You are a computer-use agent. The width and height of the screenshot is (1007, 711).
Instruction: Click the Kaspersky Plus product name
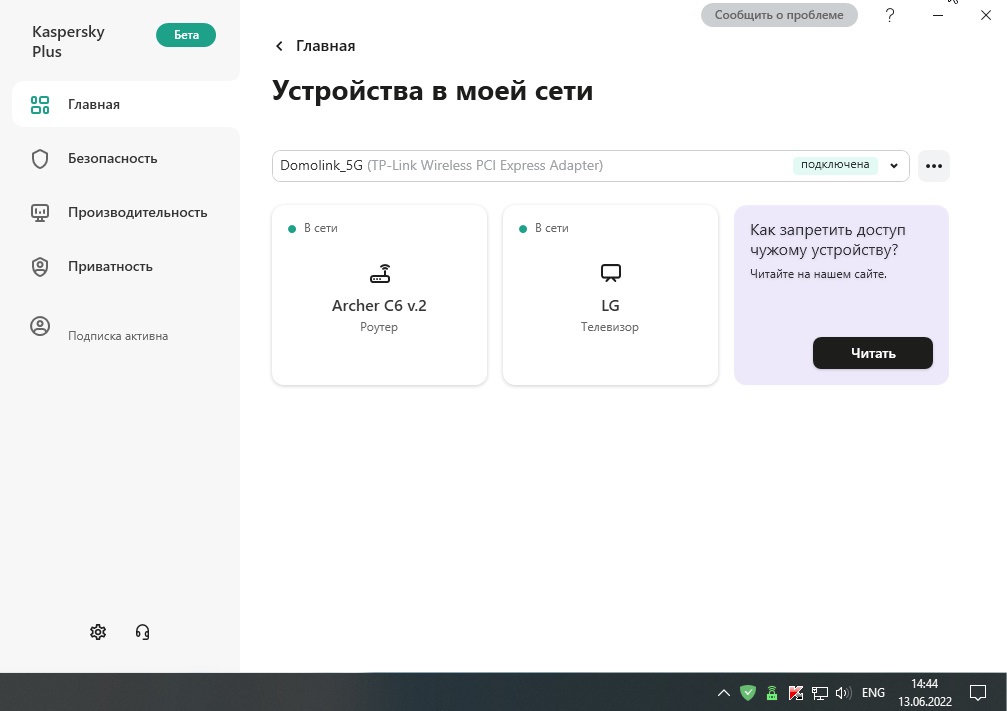tap(68, 42)
